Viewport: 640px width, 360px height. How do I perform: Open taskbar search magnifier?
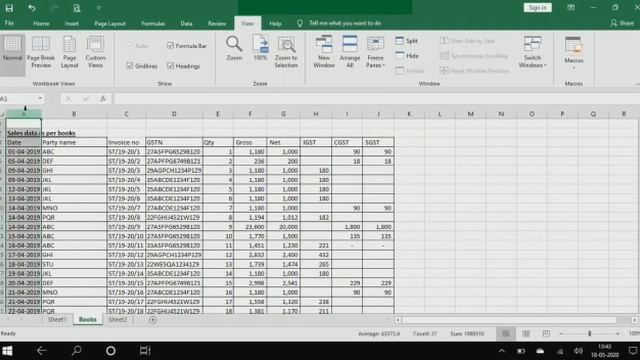[x=76, y=351]
